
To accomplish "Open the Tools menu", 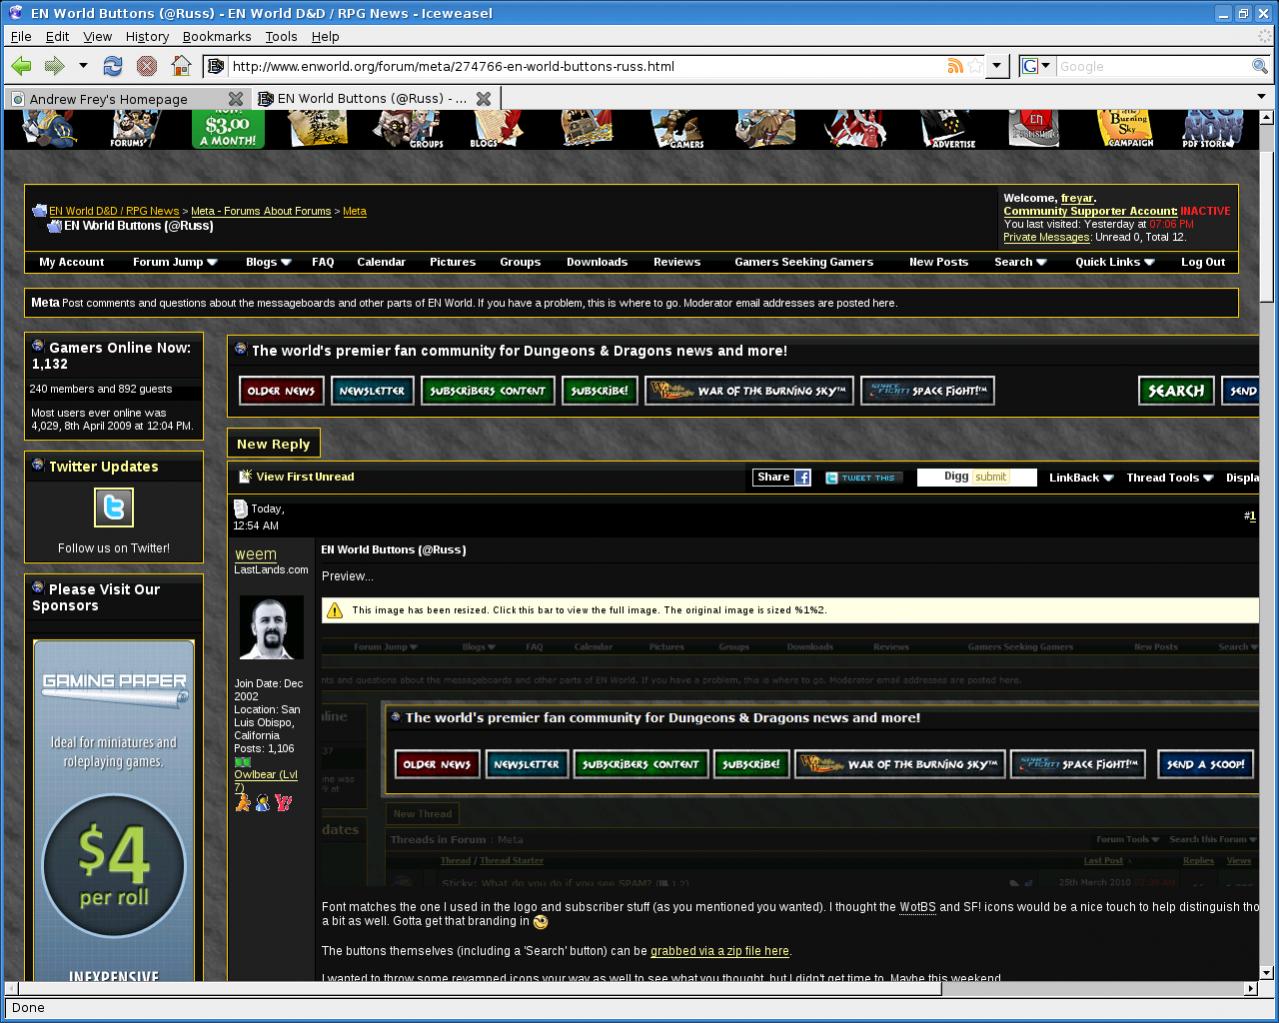I will click(x=281, y=36).
